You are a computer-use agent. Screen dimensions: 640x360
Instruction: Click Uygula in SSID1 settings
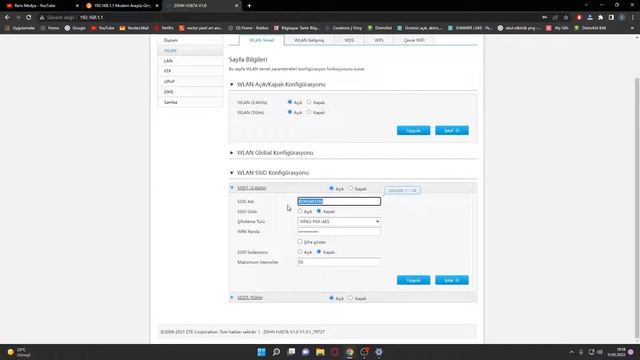coord(413,280)
